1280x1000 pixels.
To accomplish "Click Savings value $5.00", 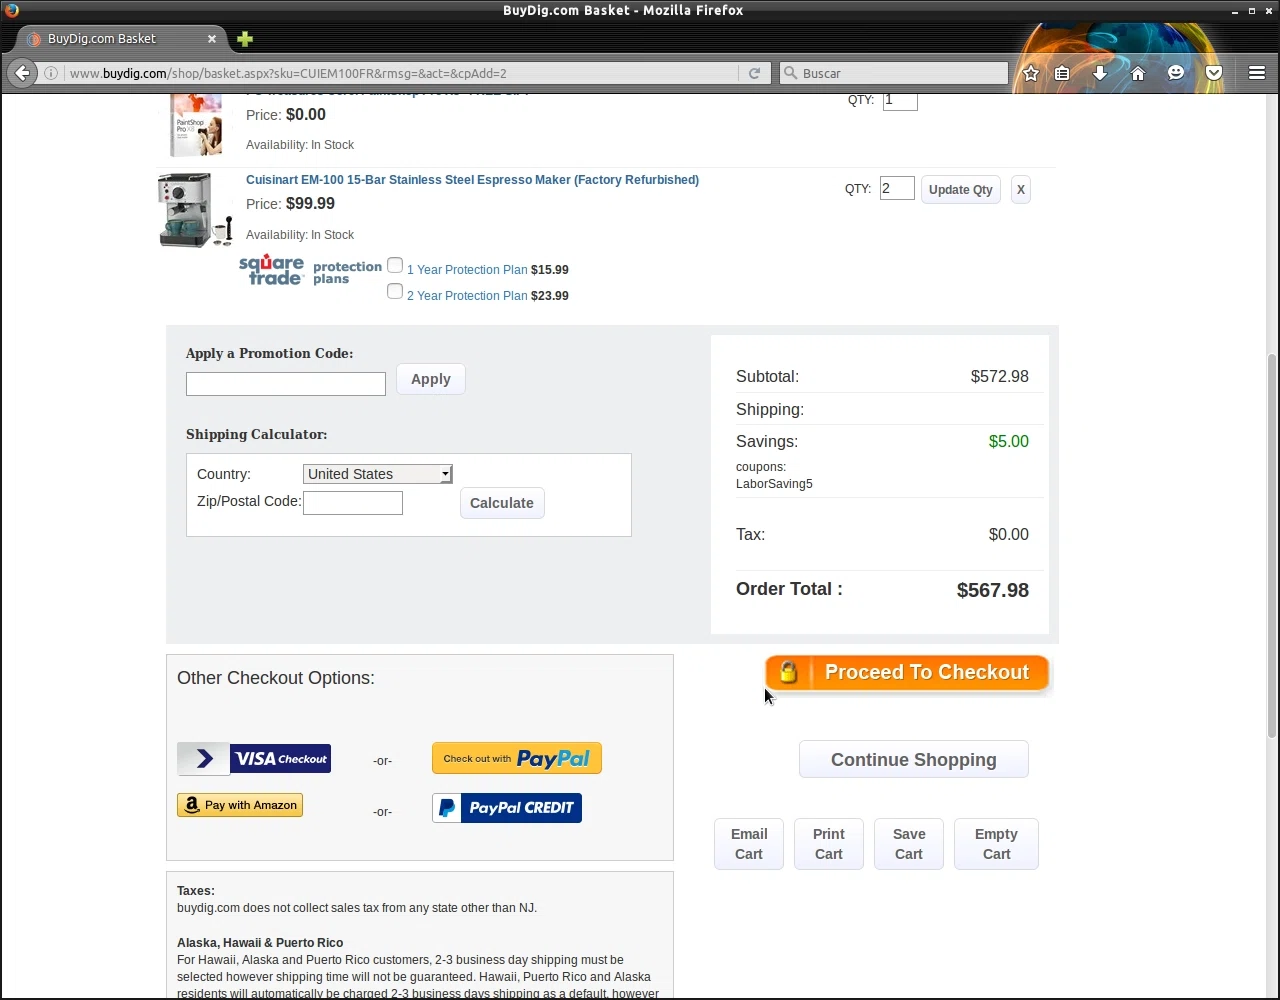I will pyautogui.click(x=1008, y=442).
